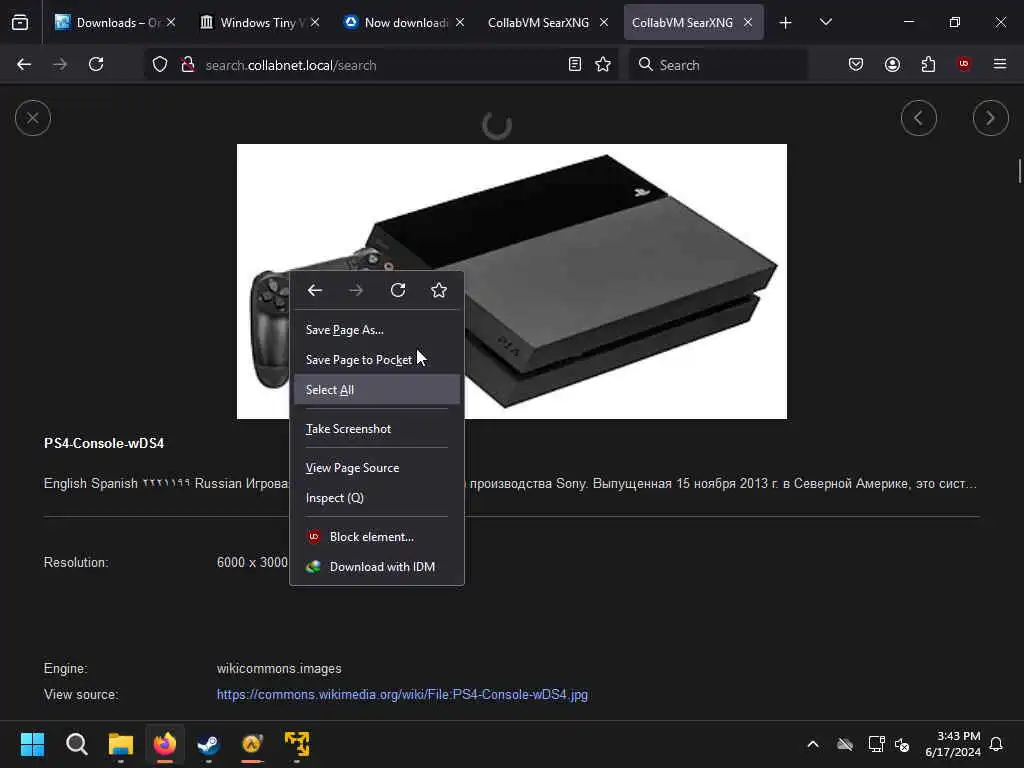The width and height of the screenshot is (1024, 768).
Task: Reload page with toolbar refresh icon
Action: point(96,64)
